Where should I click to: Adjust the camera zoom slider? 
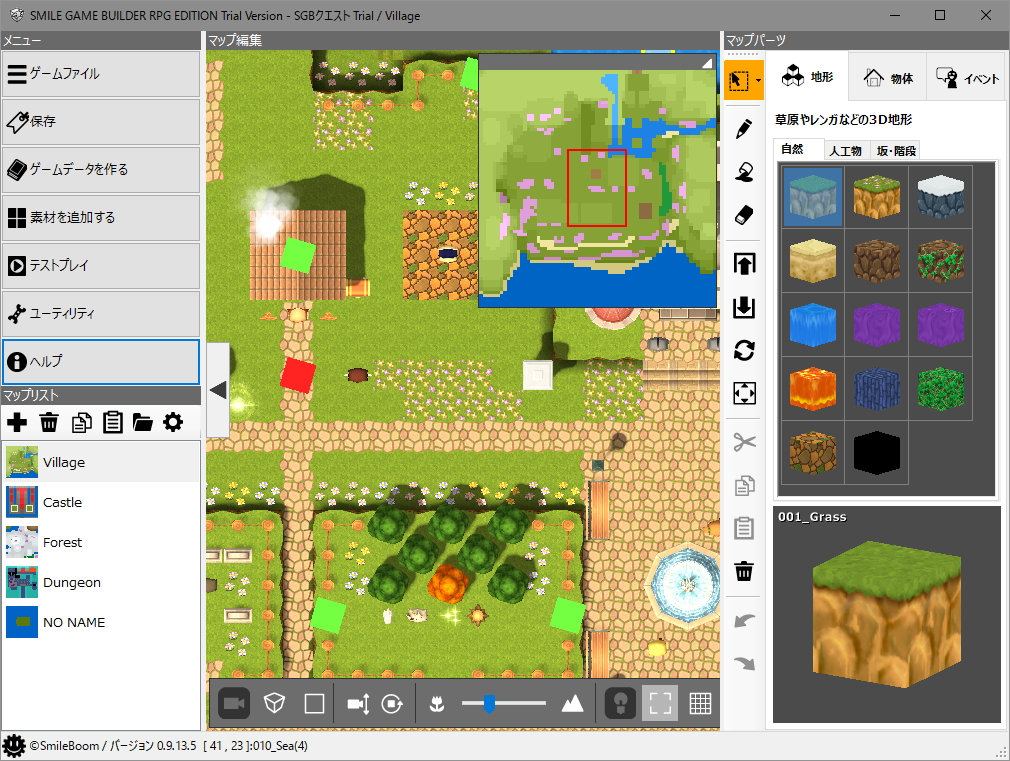click(489, 703)
